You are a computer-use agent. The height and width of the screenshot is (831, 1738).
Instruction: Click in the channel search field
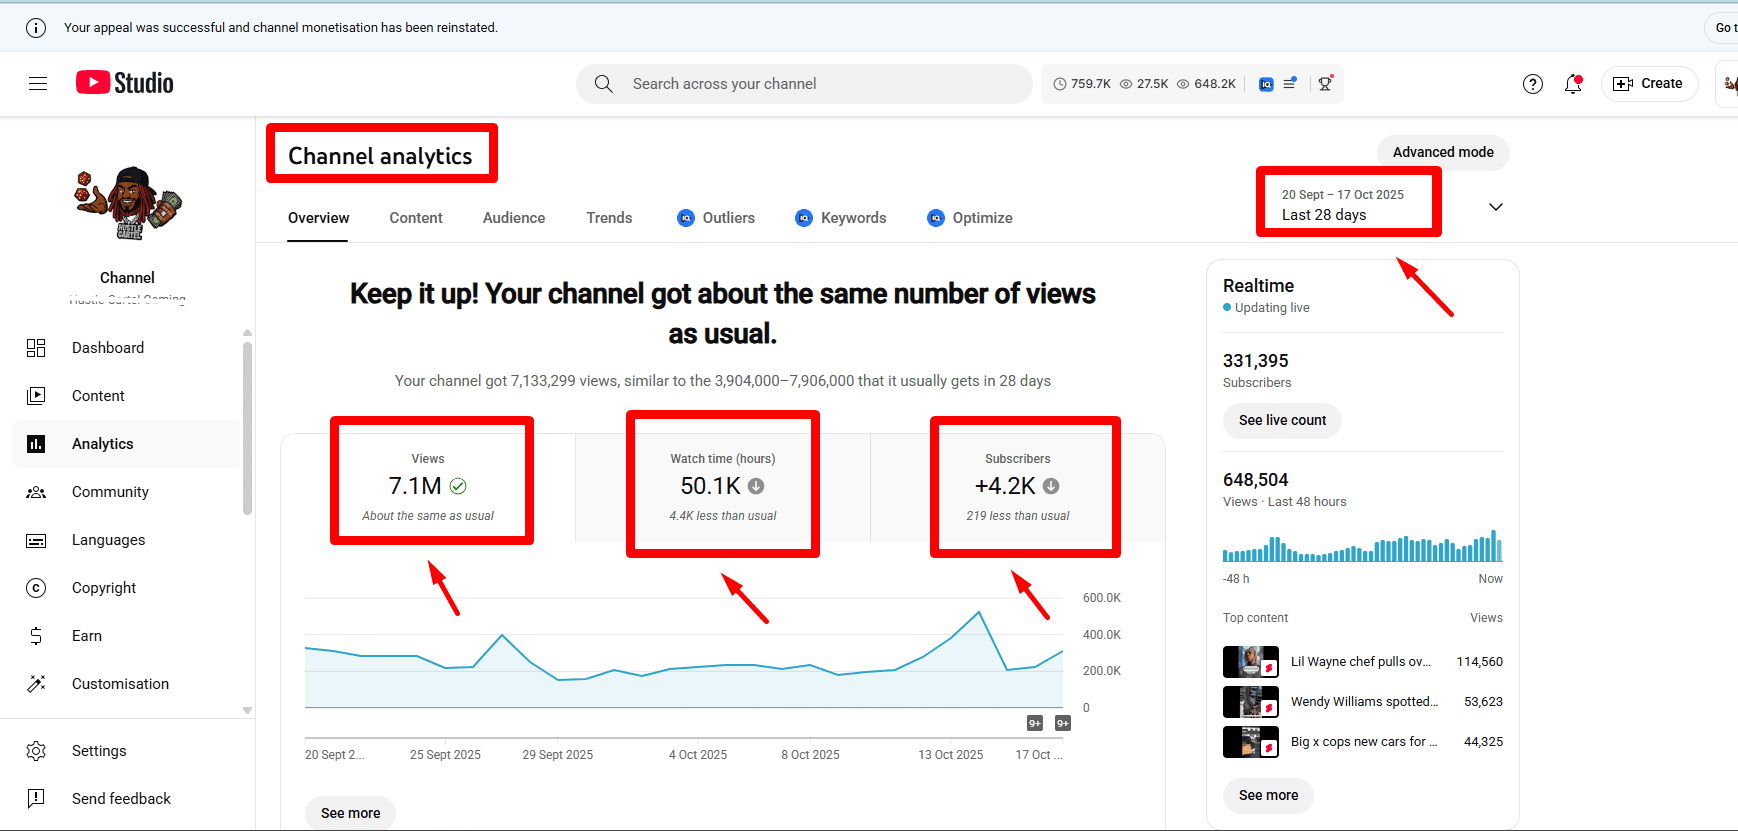(804, 84)
